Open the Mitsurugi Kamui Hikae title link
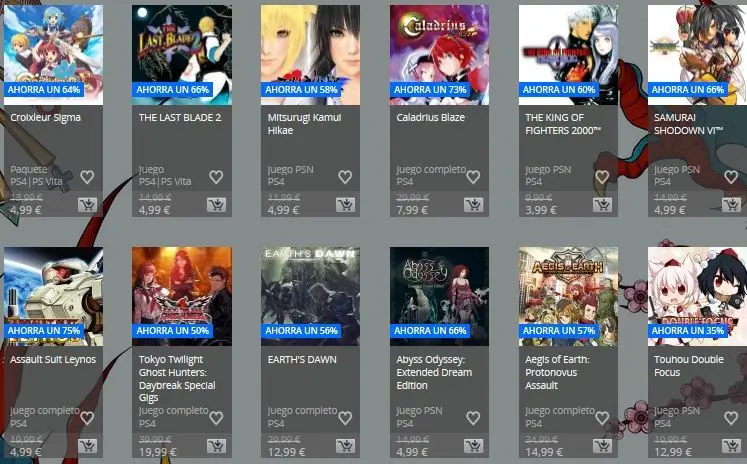747x464 pixels. [x=304, y=124]
